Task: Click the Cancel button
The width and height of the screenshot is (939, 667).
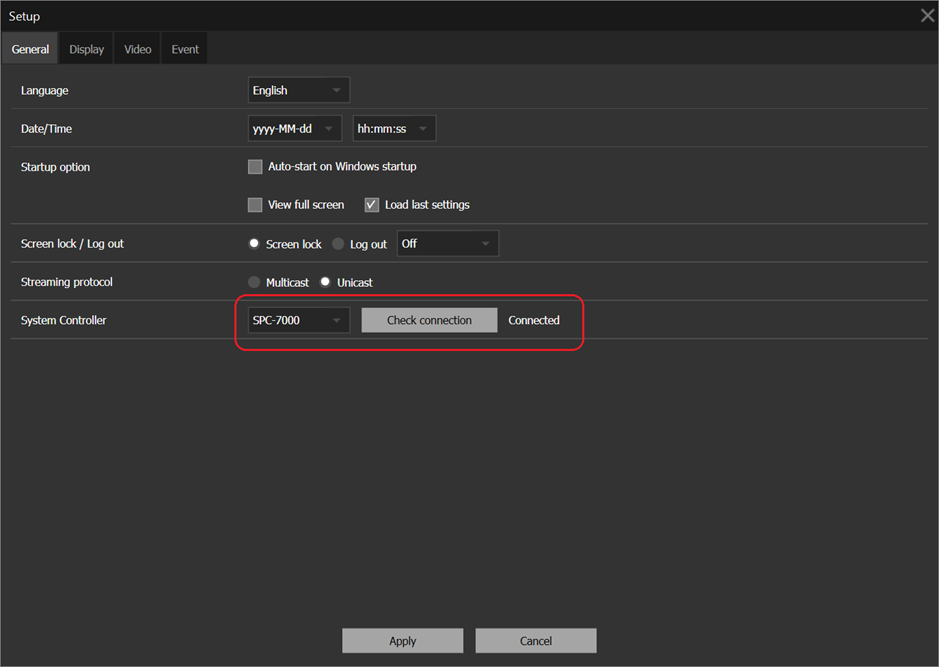Action: tap(535, 641)
